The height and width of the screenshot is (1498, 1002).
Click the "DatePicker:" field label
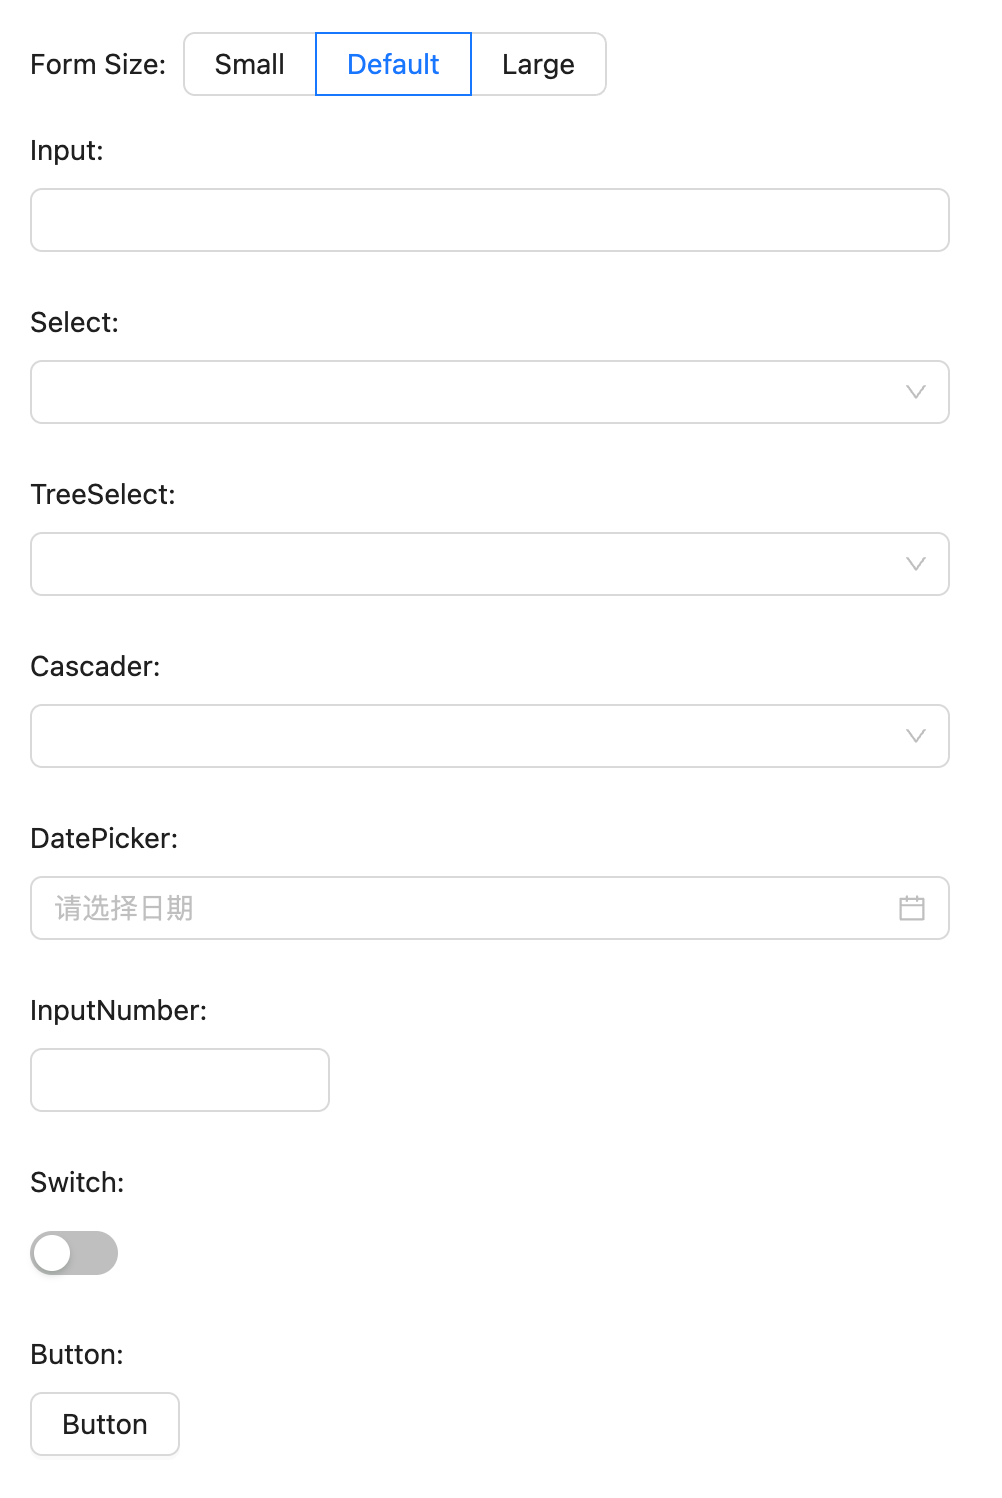click(104, 838)
